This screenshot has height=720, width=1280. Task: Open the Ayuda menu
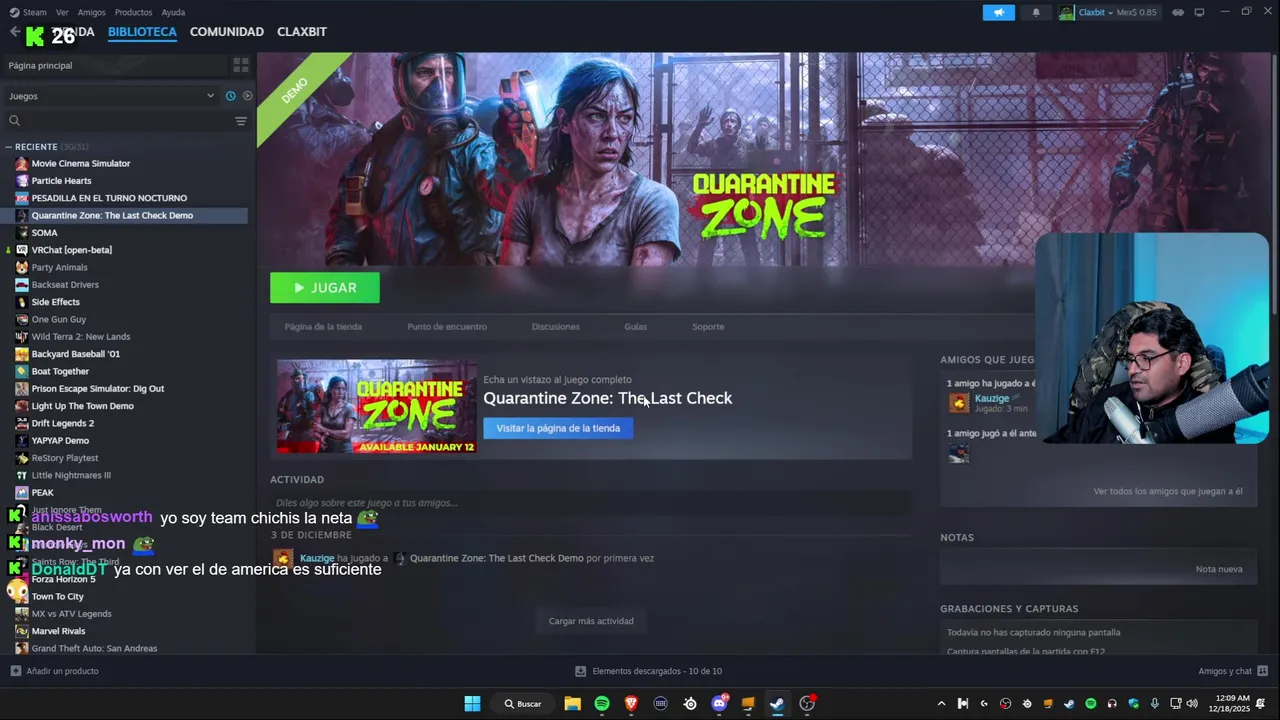[x=173, y=12]
